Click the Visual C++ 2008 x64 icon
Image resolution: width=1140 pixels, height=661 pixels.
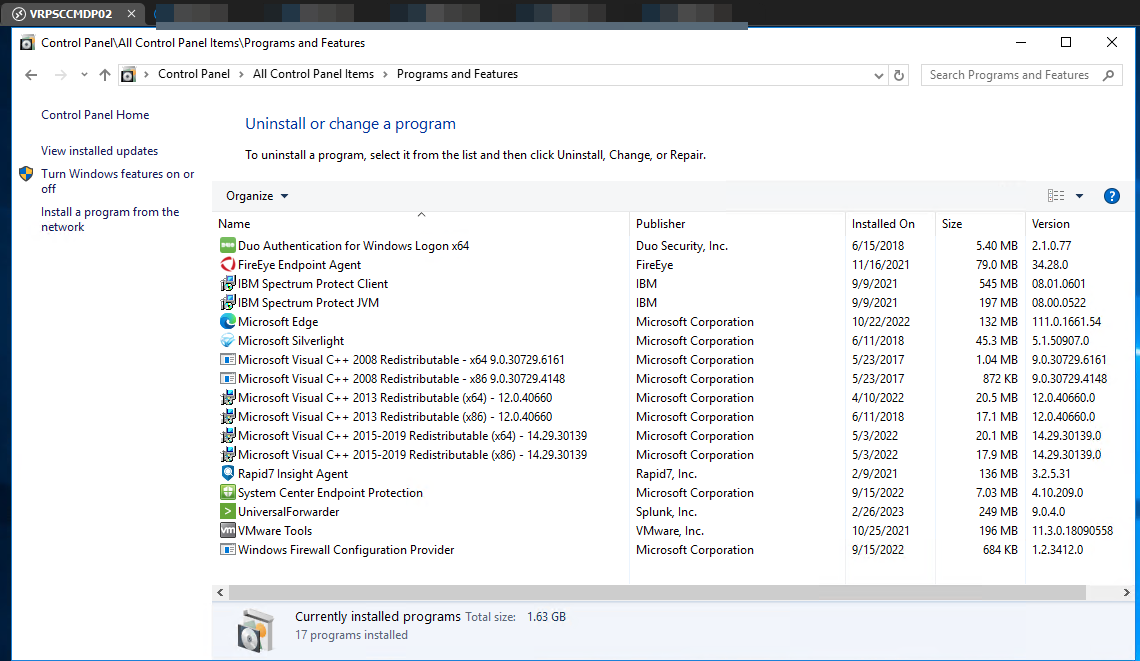coord(228,359)
